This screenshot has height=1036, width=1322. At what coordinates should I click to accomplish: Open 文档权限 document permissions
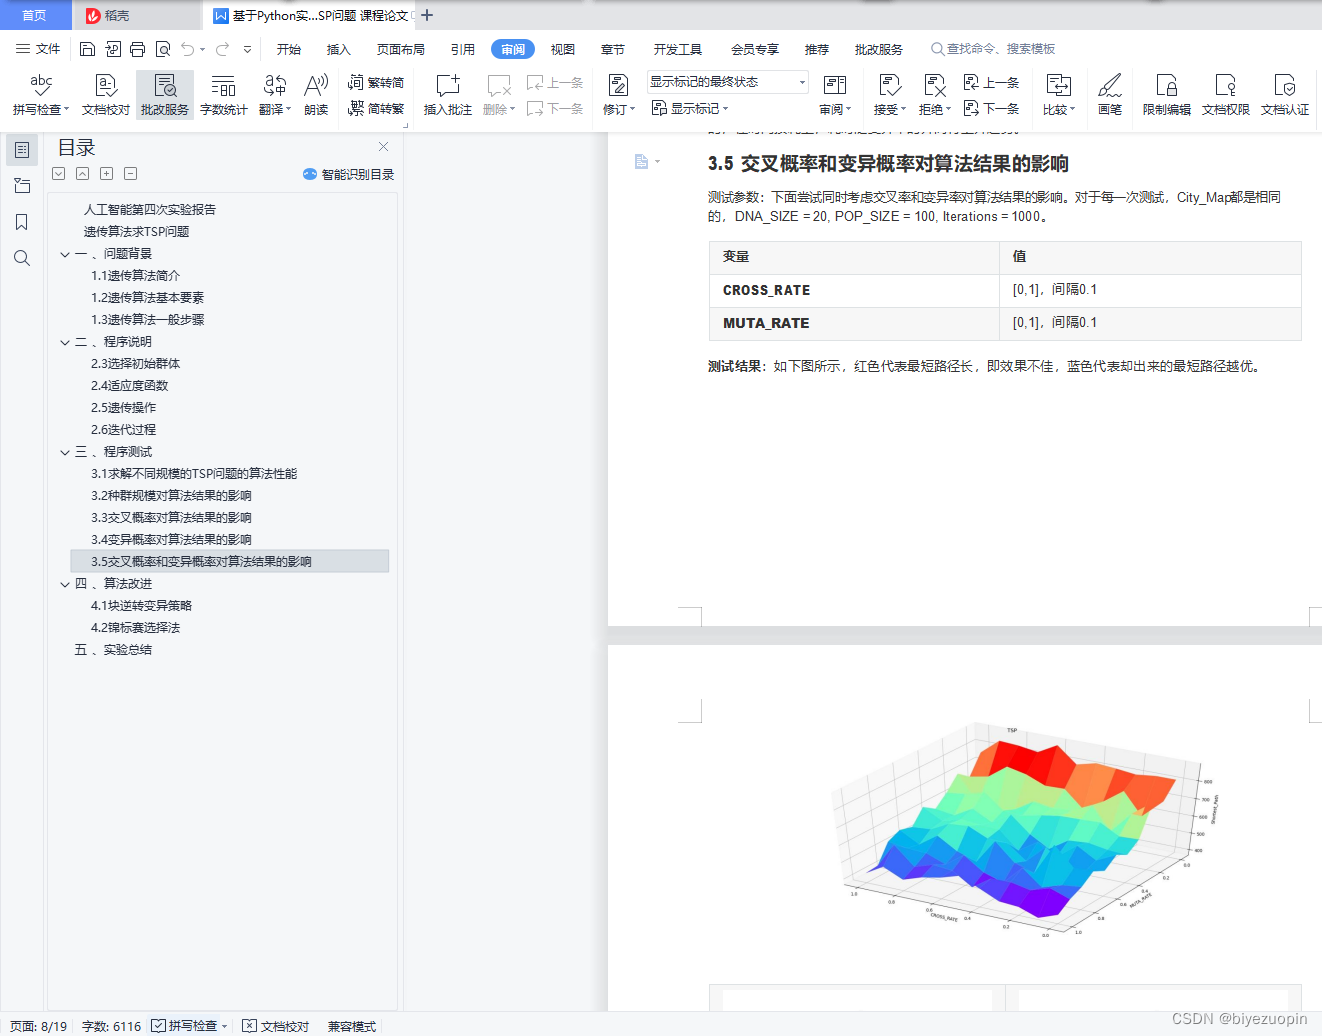[x=1226, y=95]
